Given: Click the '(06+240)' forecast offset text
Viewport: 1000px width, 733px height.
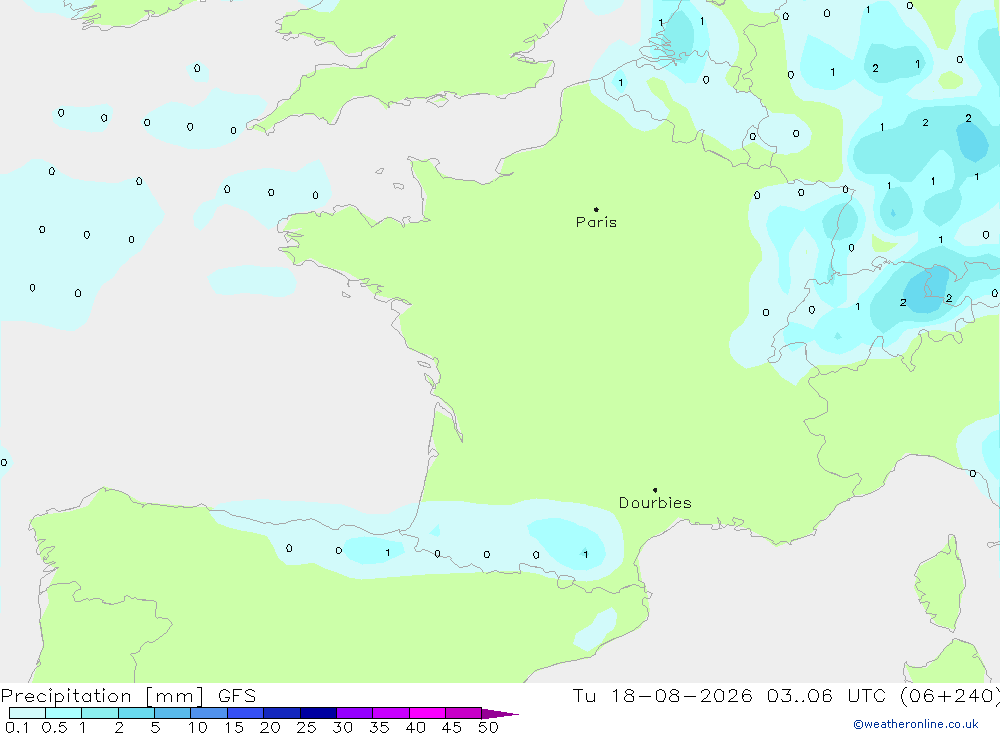Looking at the screenshot, I should (x=950, y=695).
